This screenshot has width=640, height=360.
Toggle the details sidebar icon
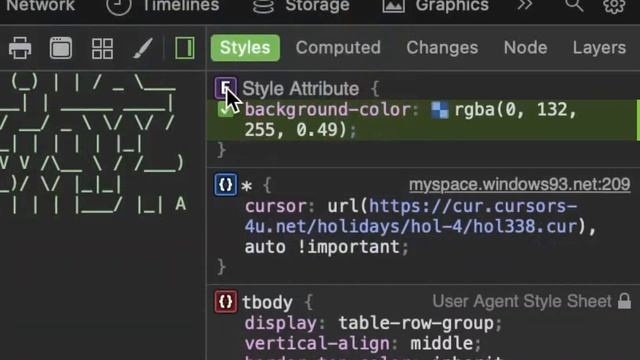184,48
